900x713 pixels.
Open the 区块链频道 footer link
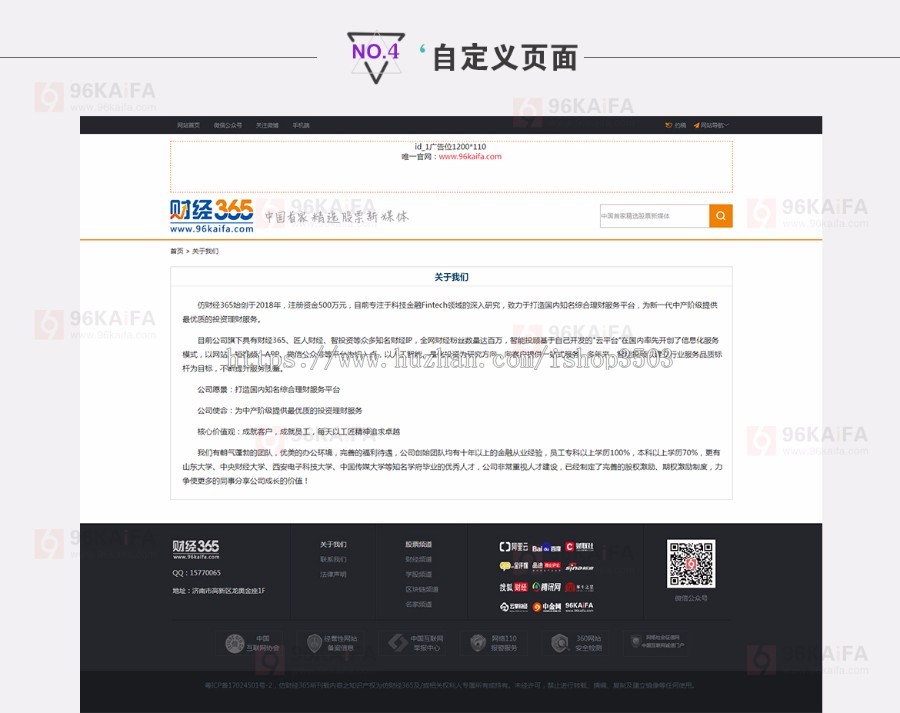point(421,589)
